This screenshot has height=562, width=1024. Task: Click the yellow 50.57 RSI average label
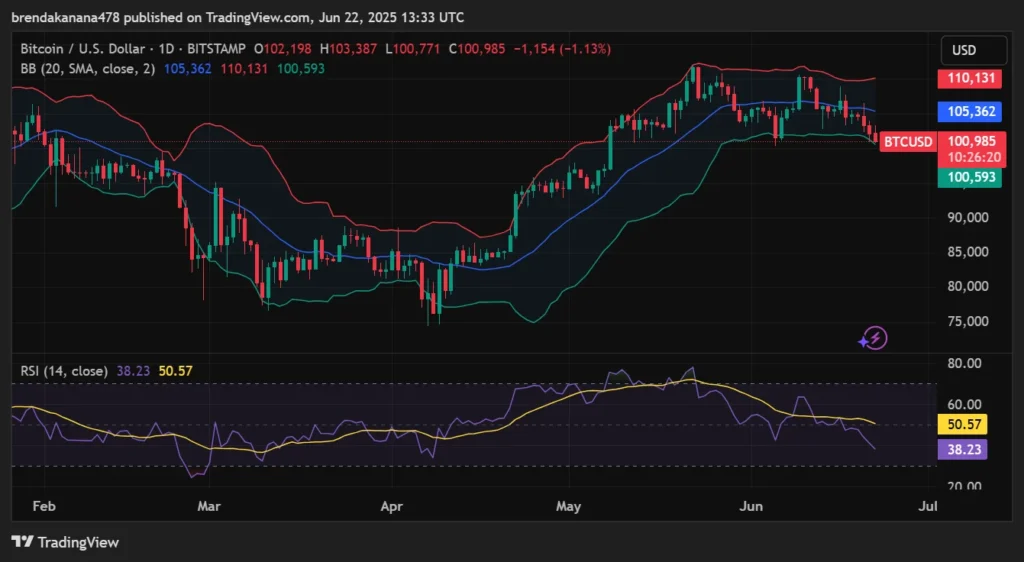(x=963, y=424)
